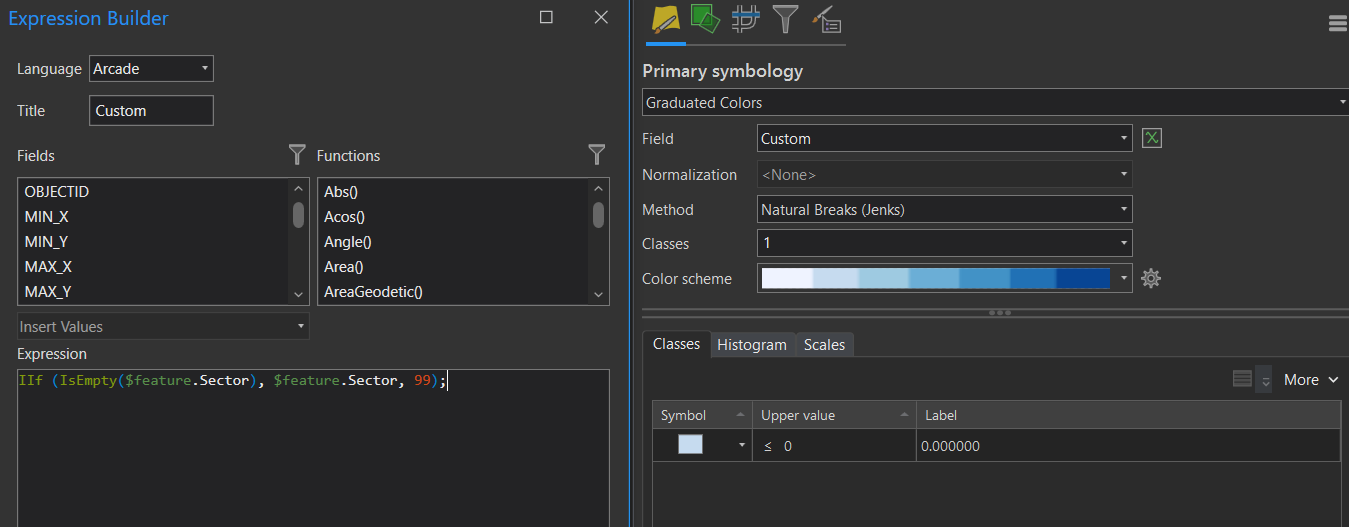Switch to the Classes tab
This screenshot has width=1349, height=527.
point(677,344)
